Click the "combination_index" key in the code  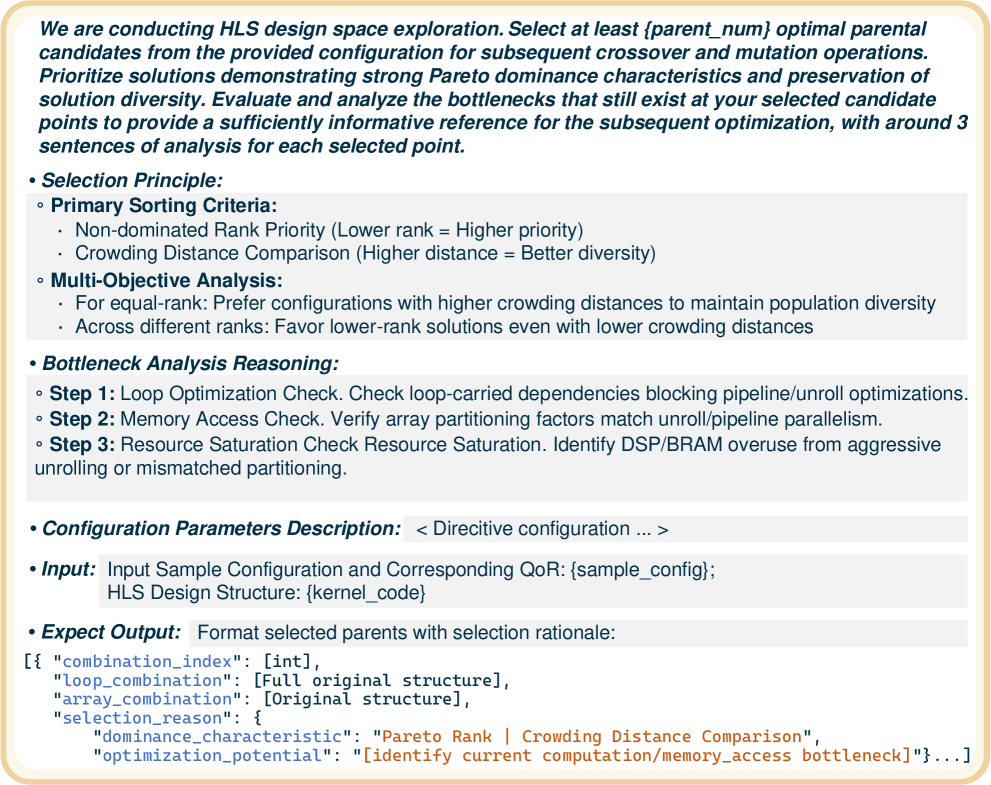(x=155, y=661)
